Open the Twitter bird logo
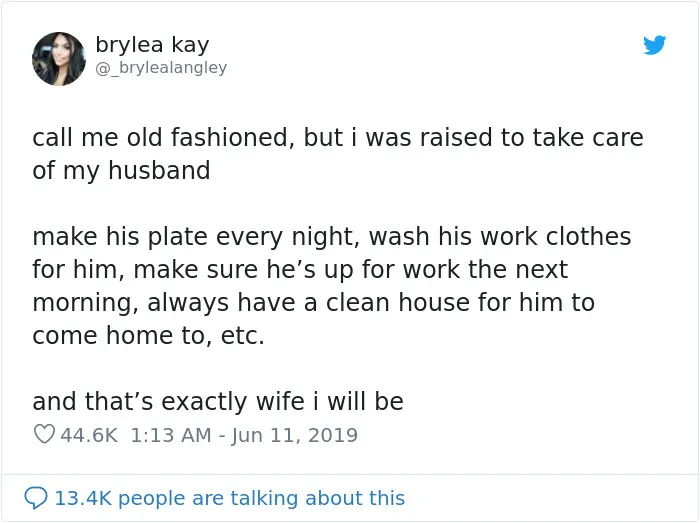Viewport: 700px width, 523px height. [654, 45]
